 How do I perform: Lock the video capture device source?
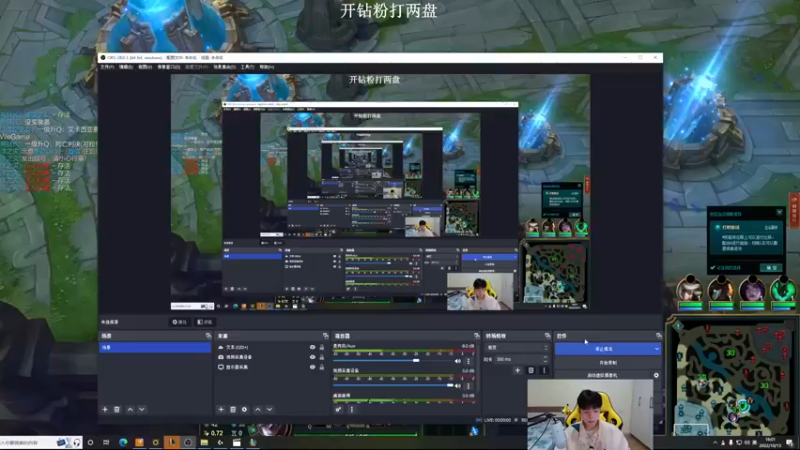pyautogui.click(x=321, y=357)
